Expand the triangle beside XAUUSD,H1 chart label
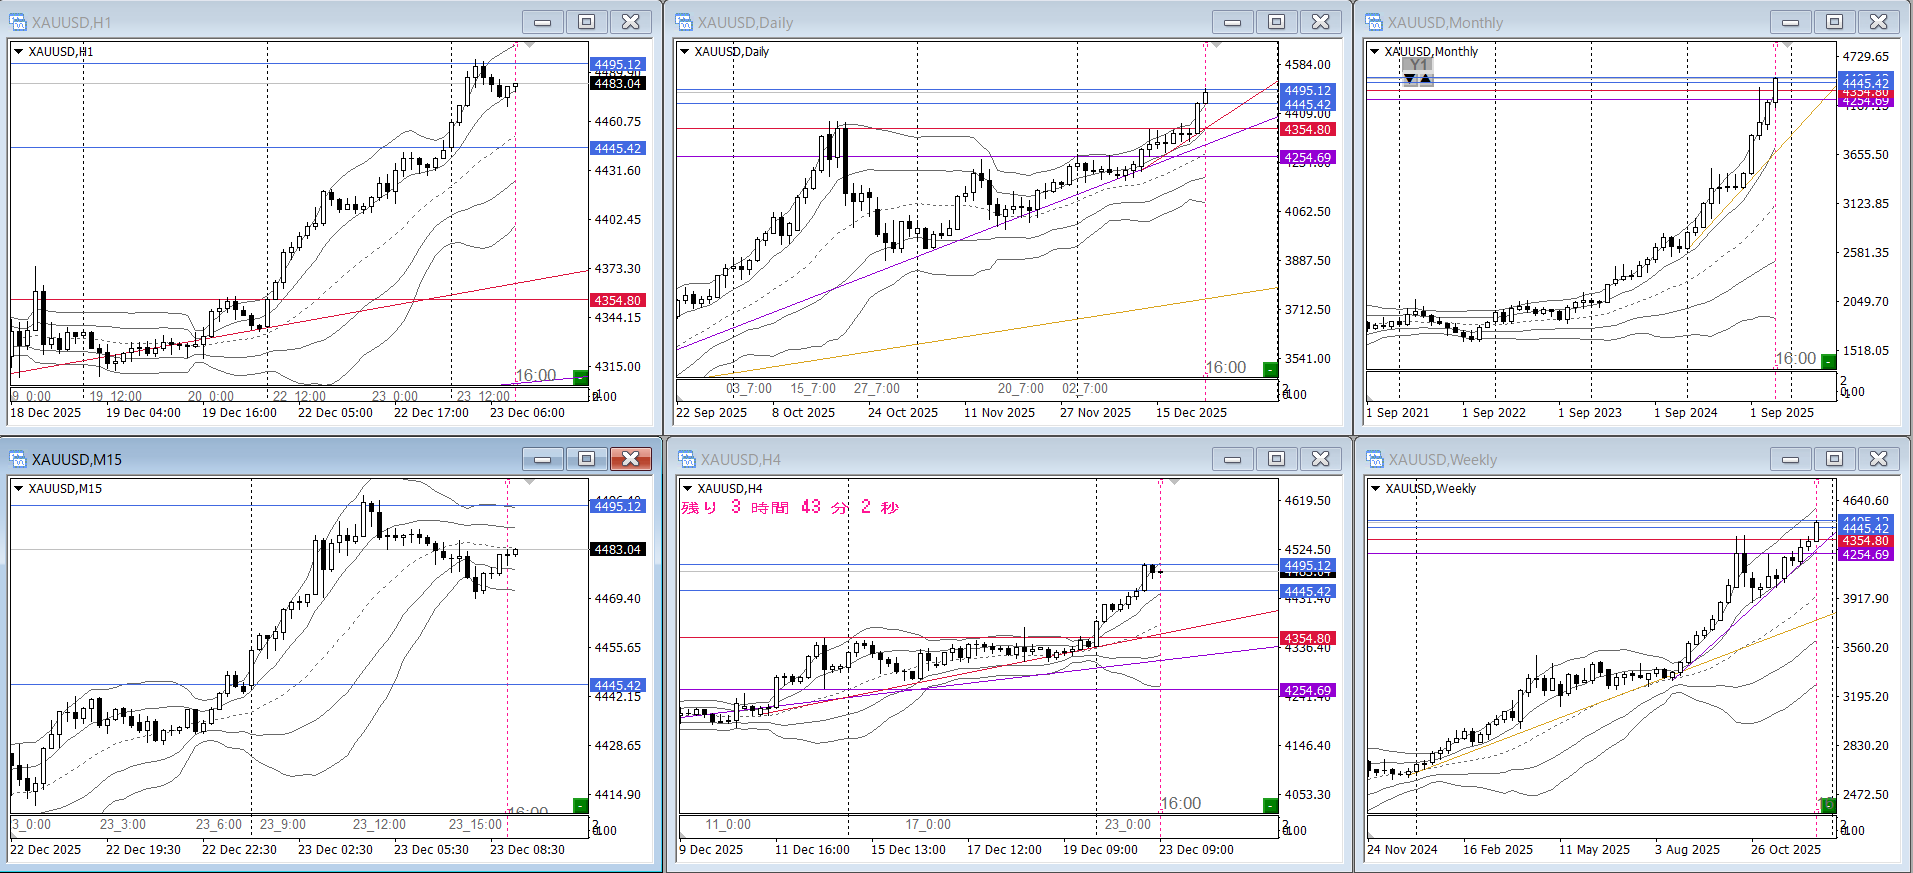The image size is (1913, 873). click(18, 52)
